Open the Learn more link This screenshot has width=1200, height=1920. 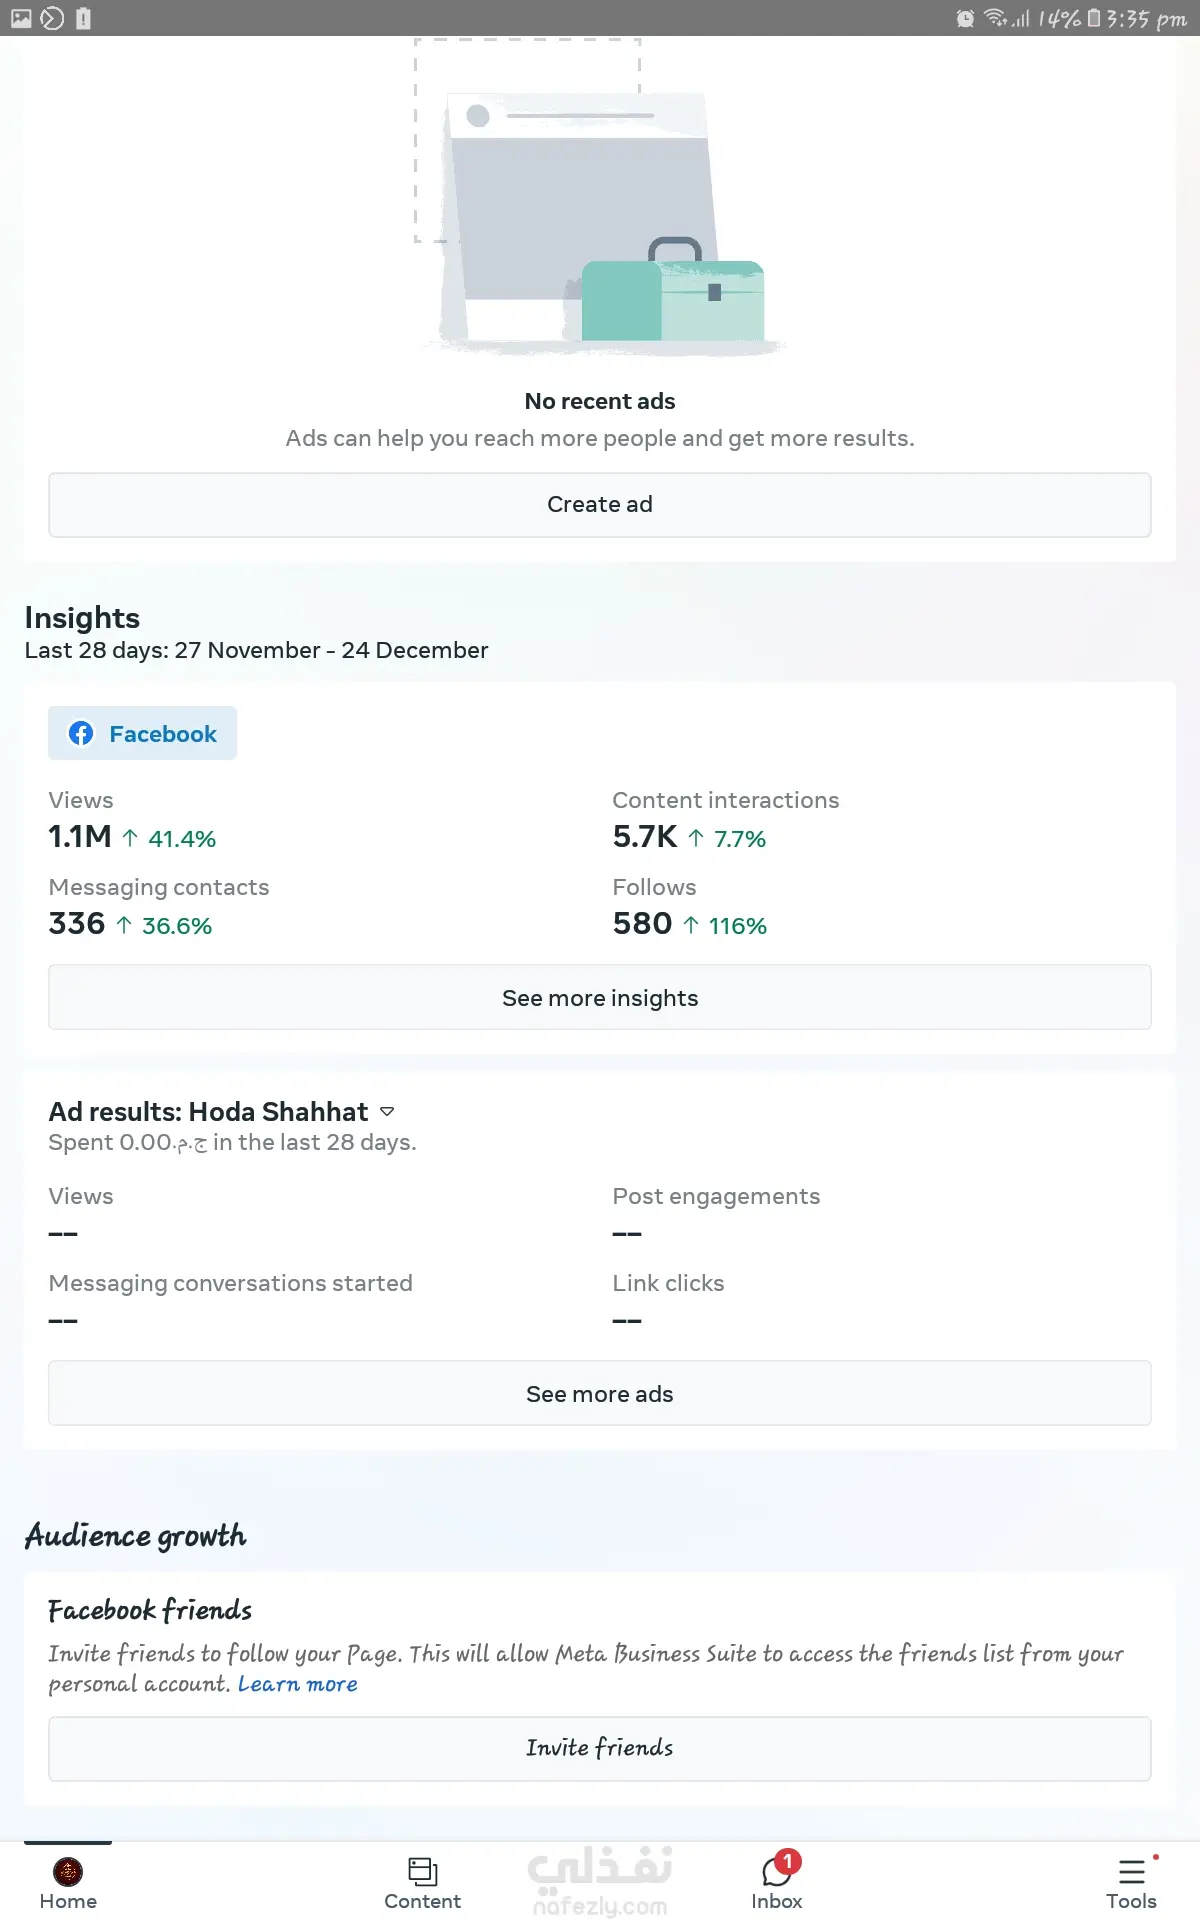pos(297,1684)
